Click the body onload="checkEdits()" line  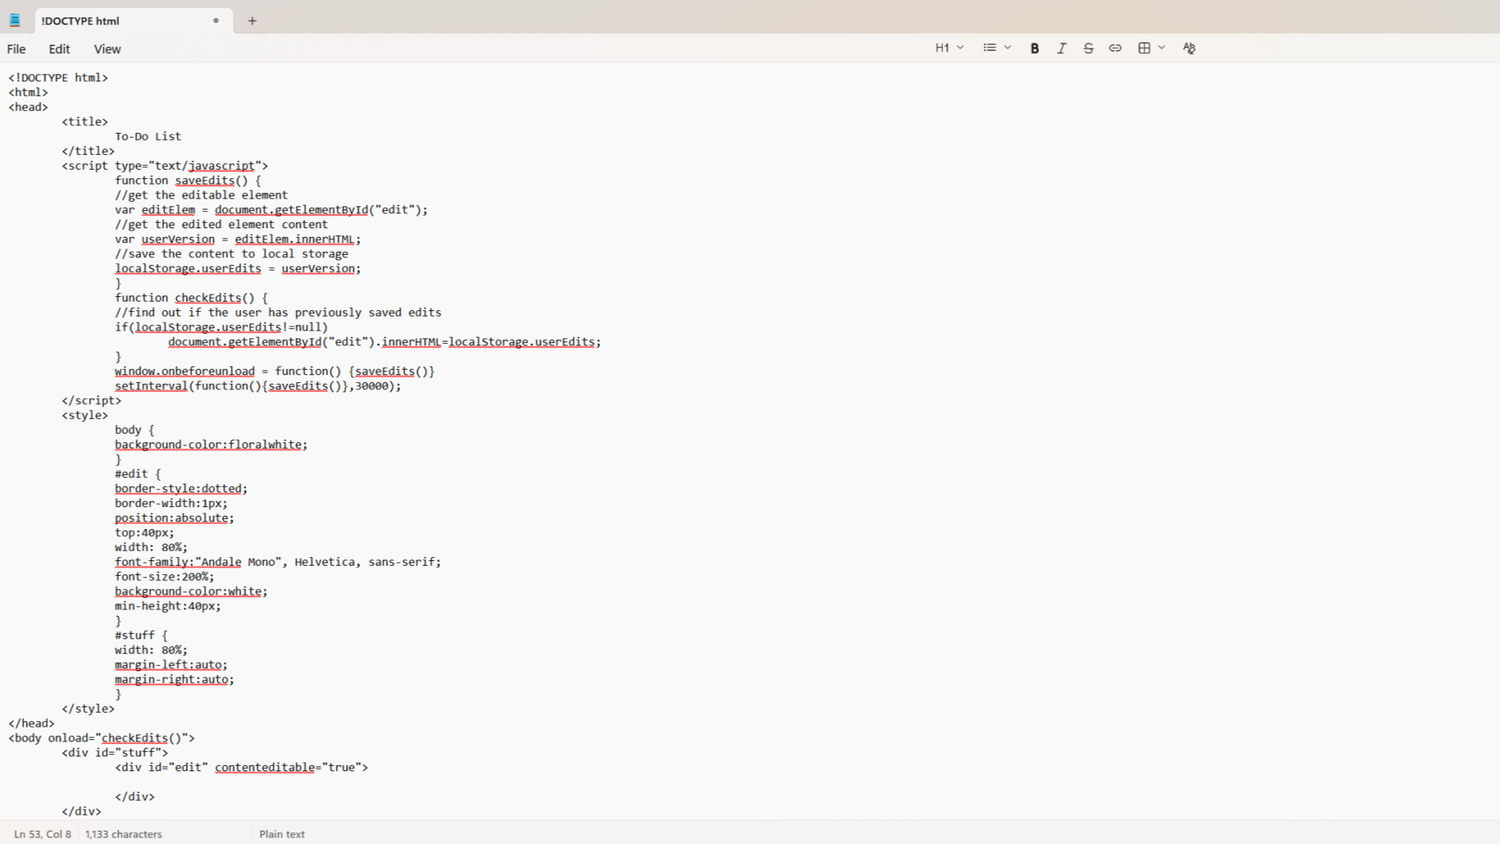click(102, 738)
